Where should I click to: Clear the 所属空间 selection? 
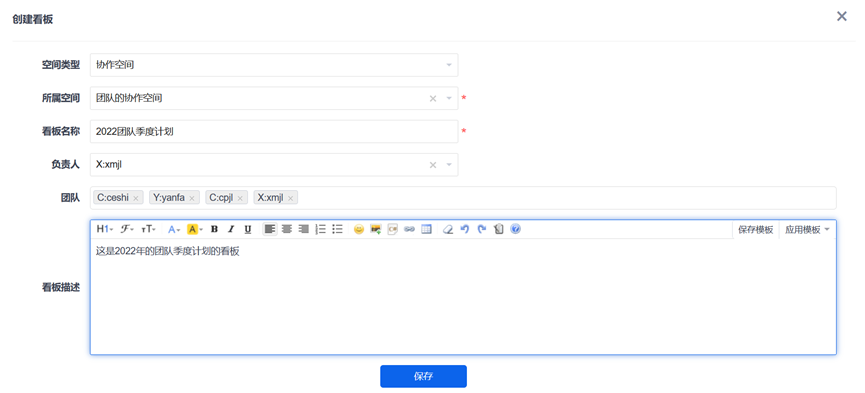433,98
